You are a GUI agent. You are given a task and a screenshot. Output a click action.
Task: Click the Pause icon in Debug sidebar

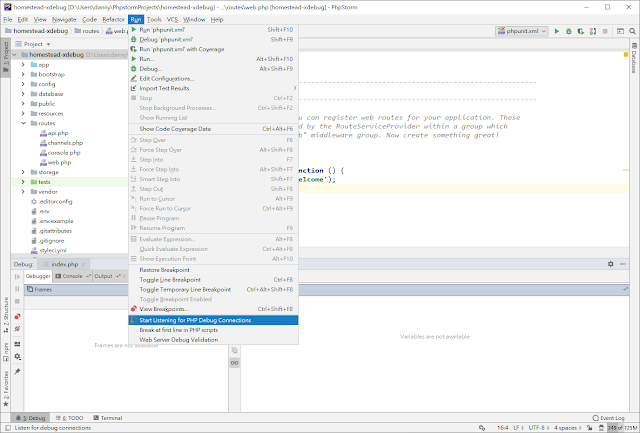click(x=17, y=289)
